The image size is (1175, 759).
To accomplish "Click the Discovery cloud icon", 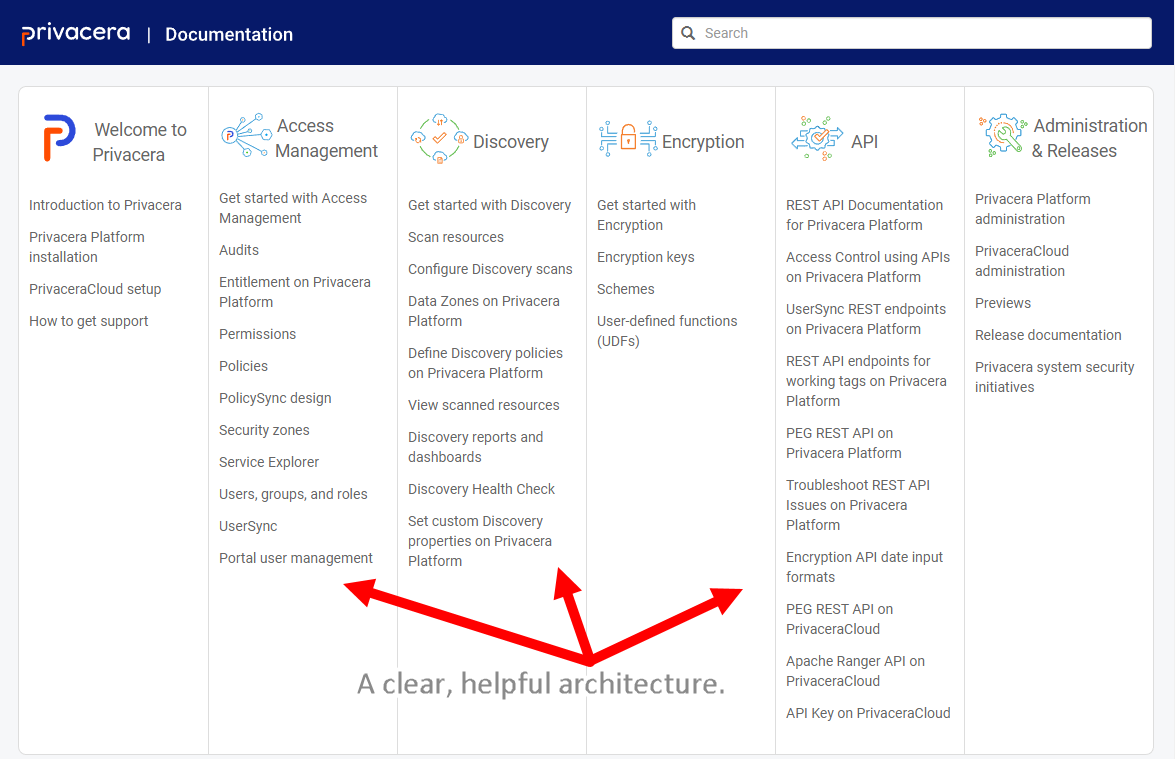I will [x=439, y=140].
